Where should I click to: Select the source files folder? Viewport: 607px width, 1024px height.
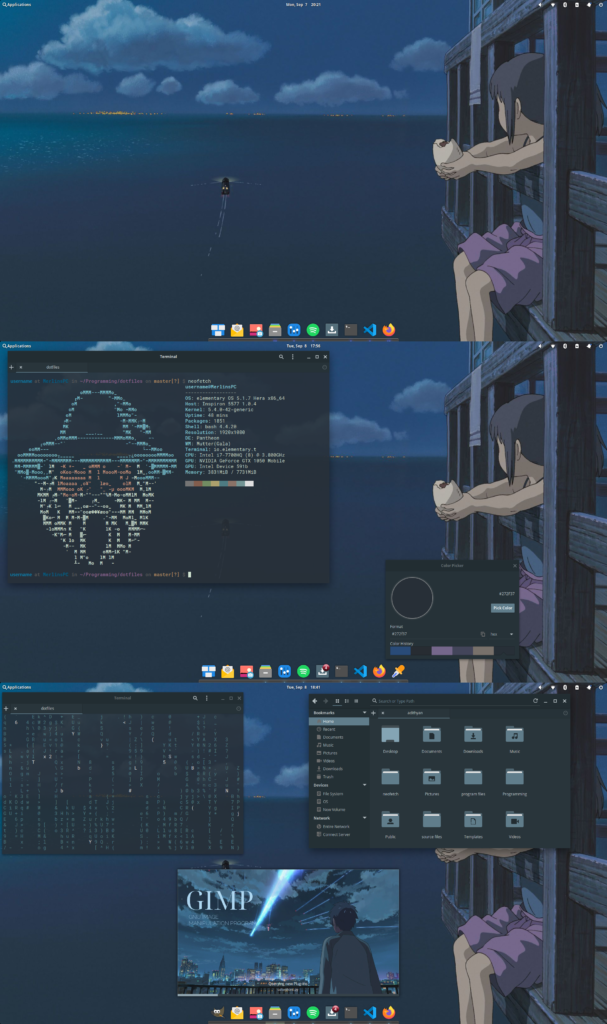431,819
